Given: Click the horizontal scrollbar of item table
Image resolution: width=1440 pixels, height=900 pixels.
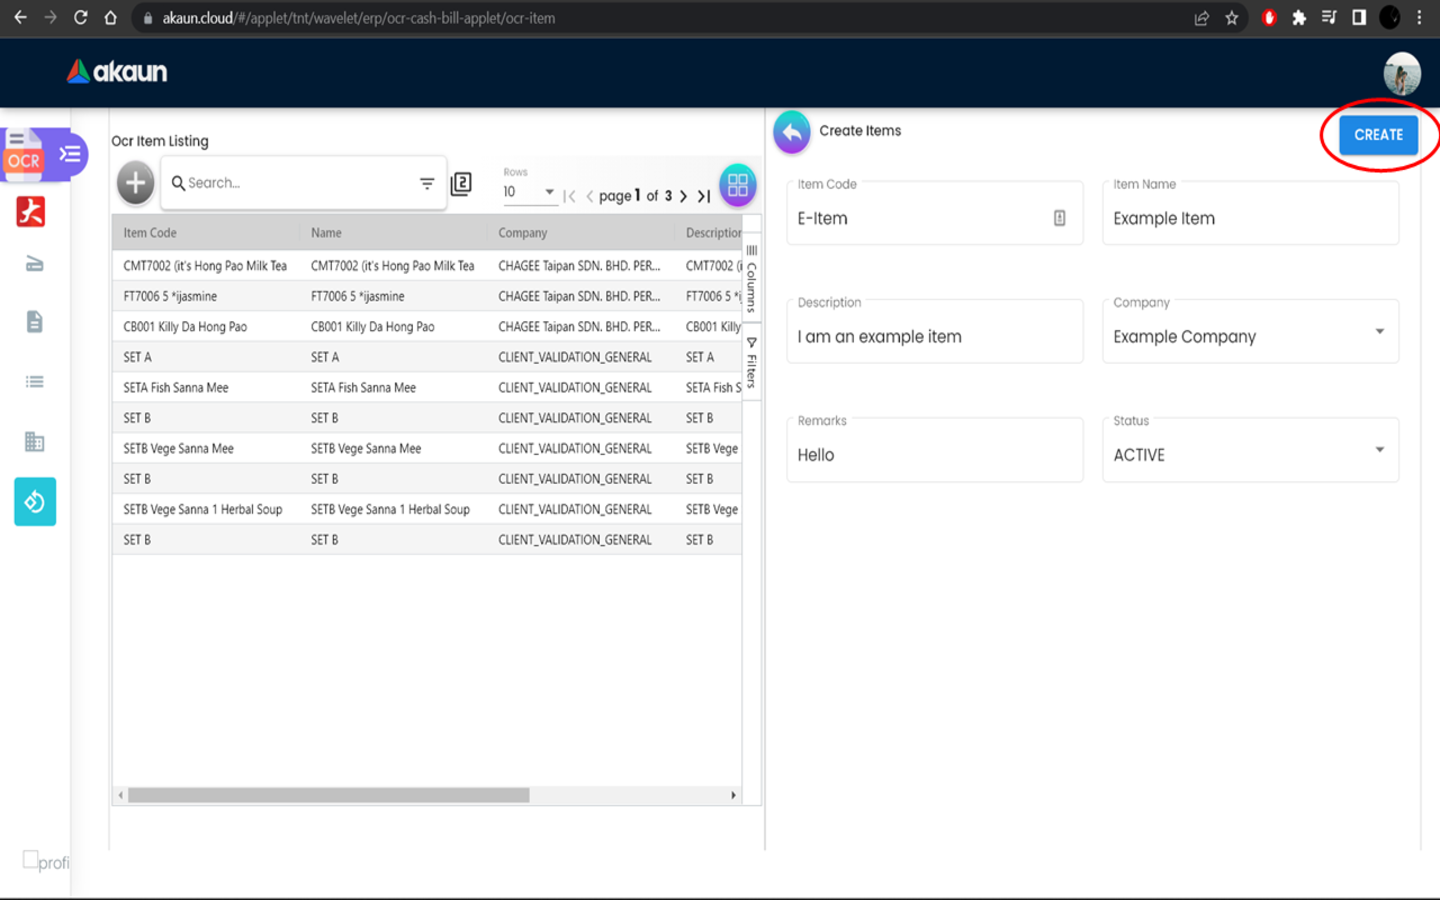Looking at the screenshot, I should 328,795.
